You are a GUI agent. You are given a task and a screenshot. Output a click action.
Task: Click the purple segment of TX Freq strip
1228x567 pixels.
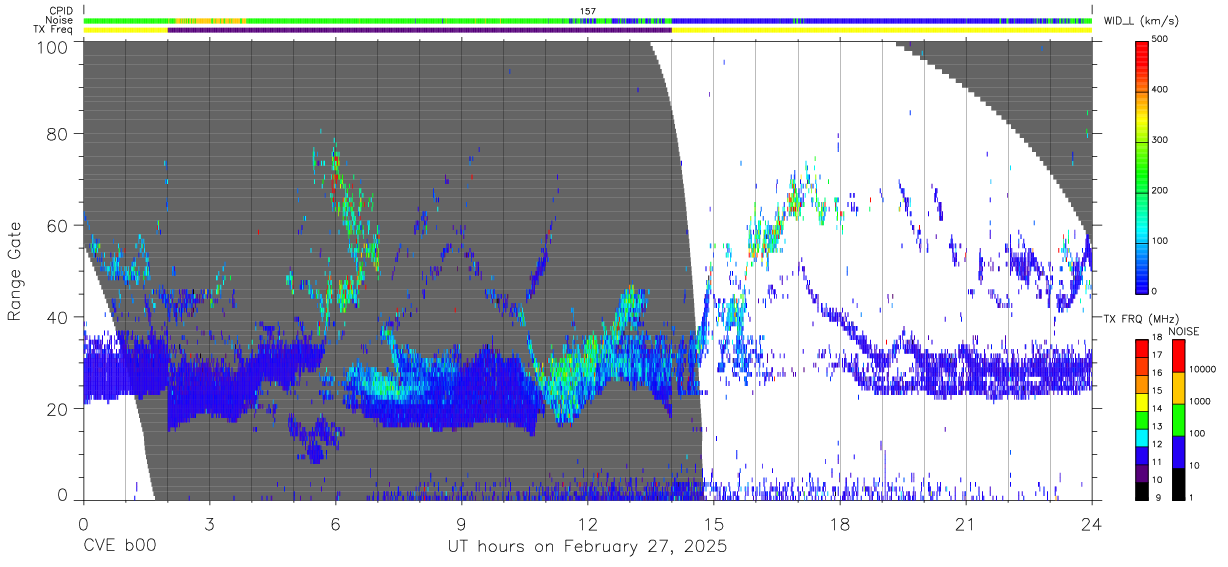[x=419, y=30]
